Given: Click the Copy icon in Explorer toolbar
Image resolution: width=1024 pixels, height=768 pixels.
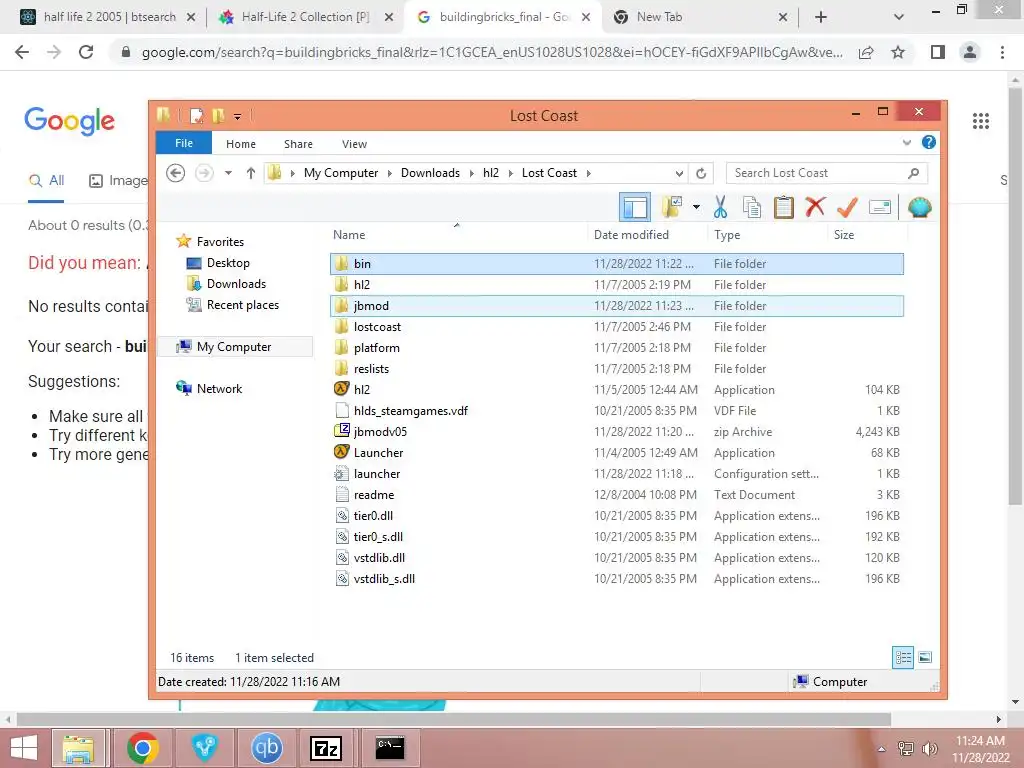Looking at the screenshot, I should [x=752, y=207].
